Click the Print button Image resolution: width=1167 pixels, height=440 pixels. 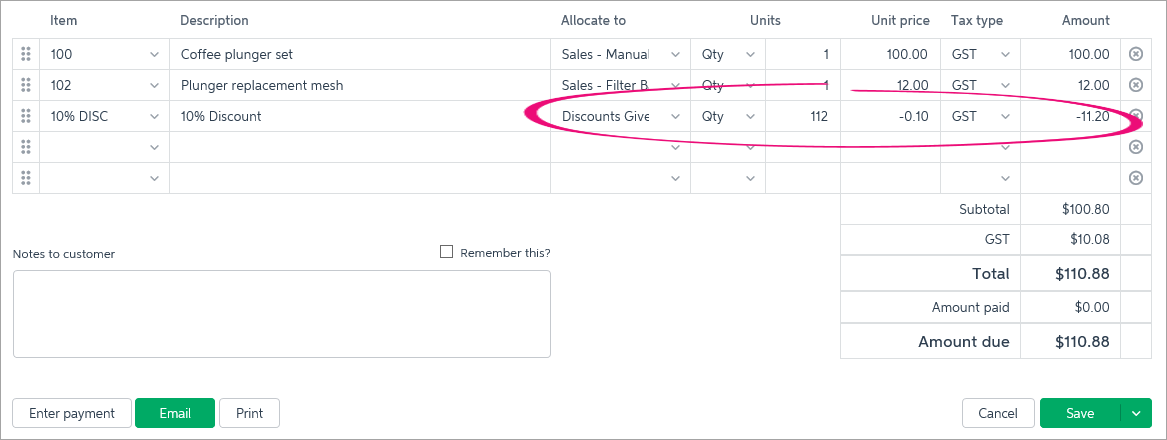point(249,413)
